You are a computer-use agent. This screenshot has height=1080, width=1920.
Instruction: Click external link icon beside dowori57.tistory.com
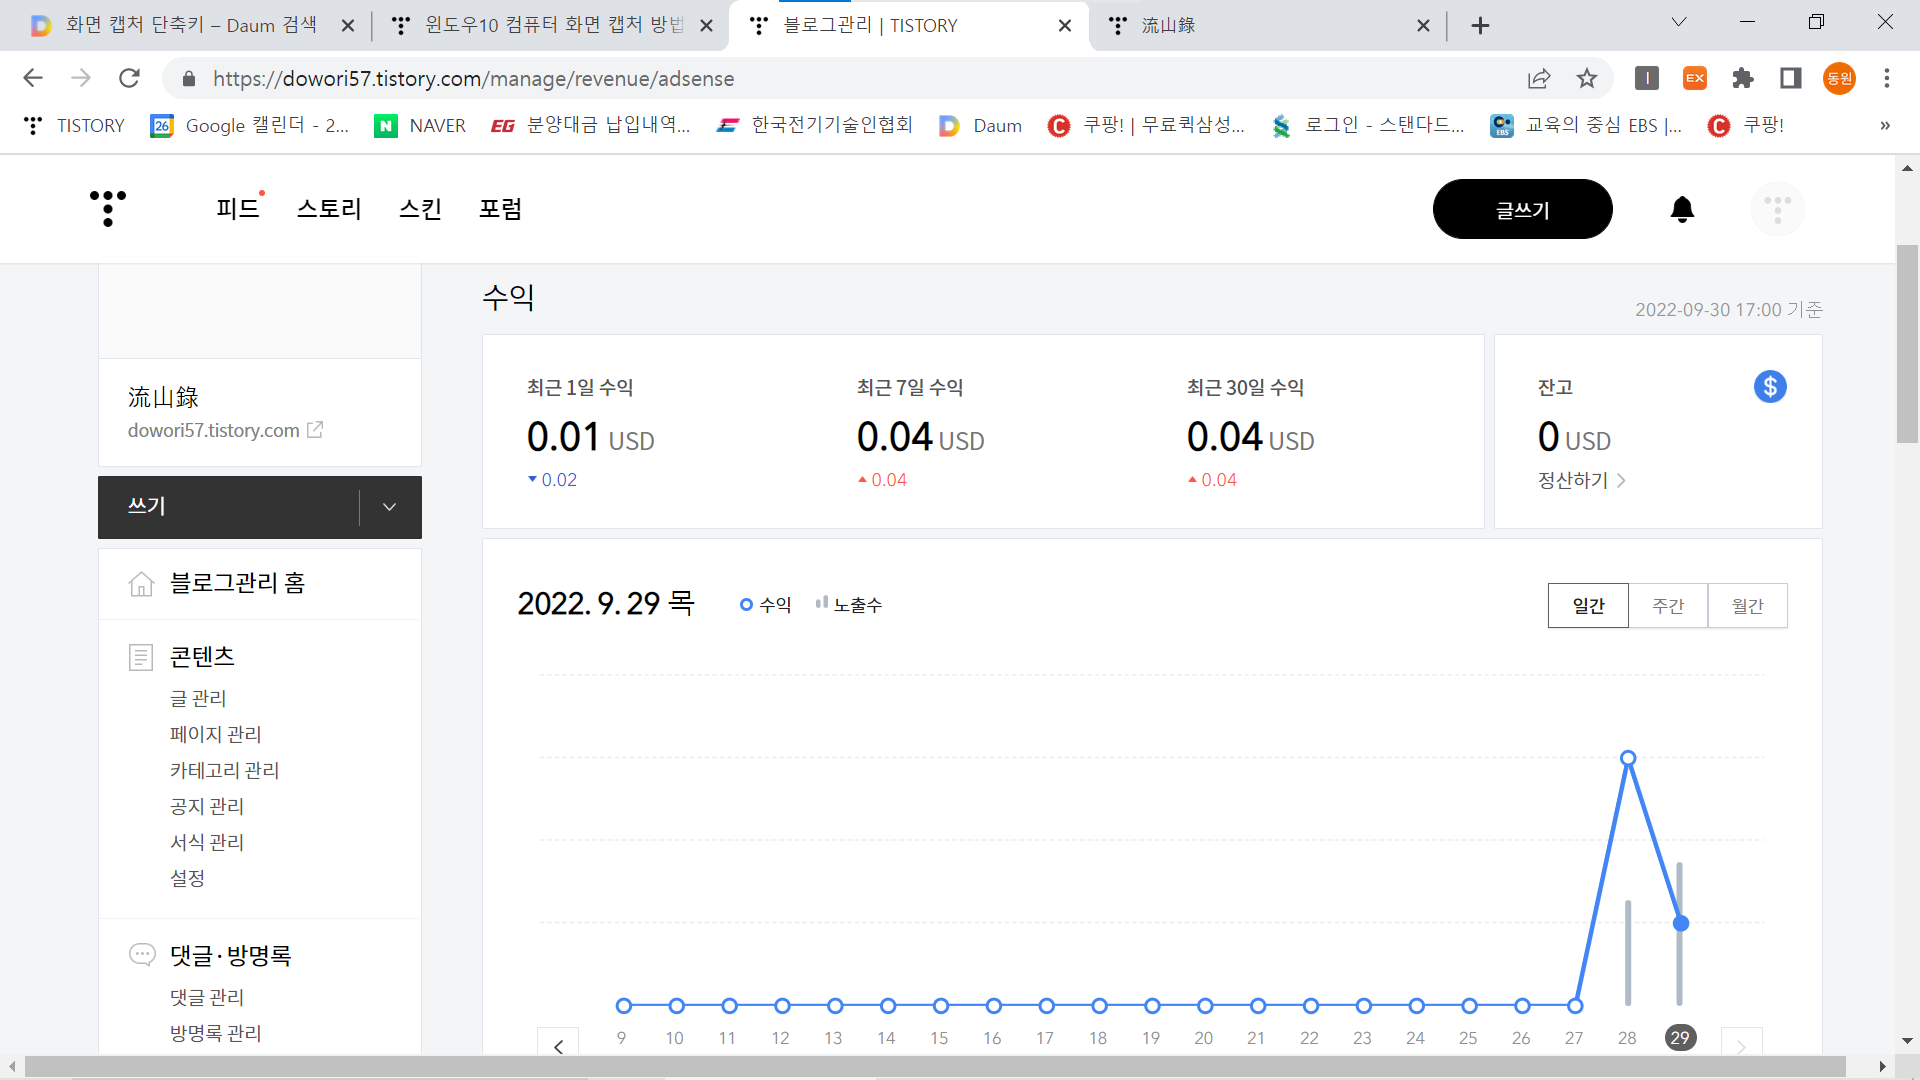(x=315, y=430)
